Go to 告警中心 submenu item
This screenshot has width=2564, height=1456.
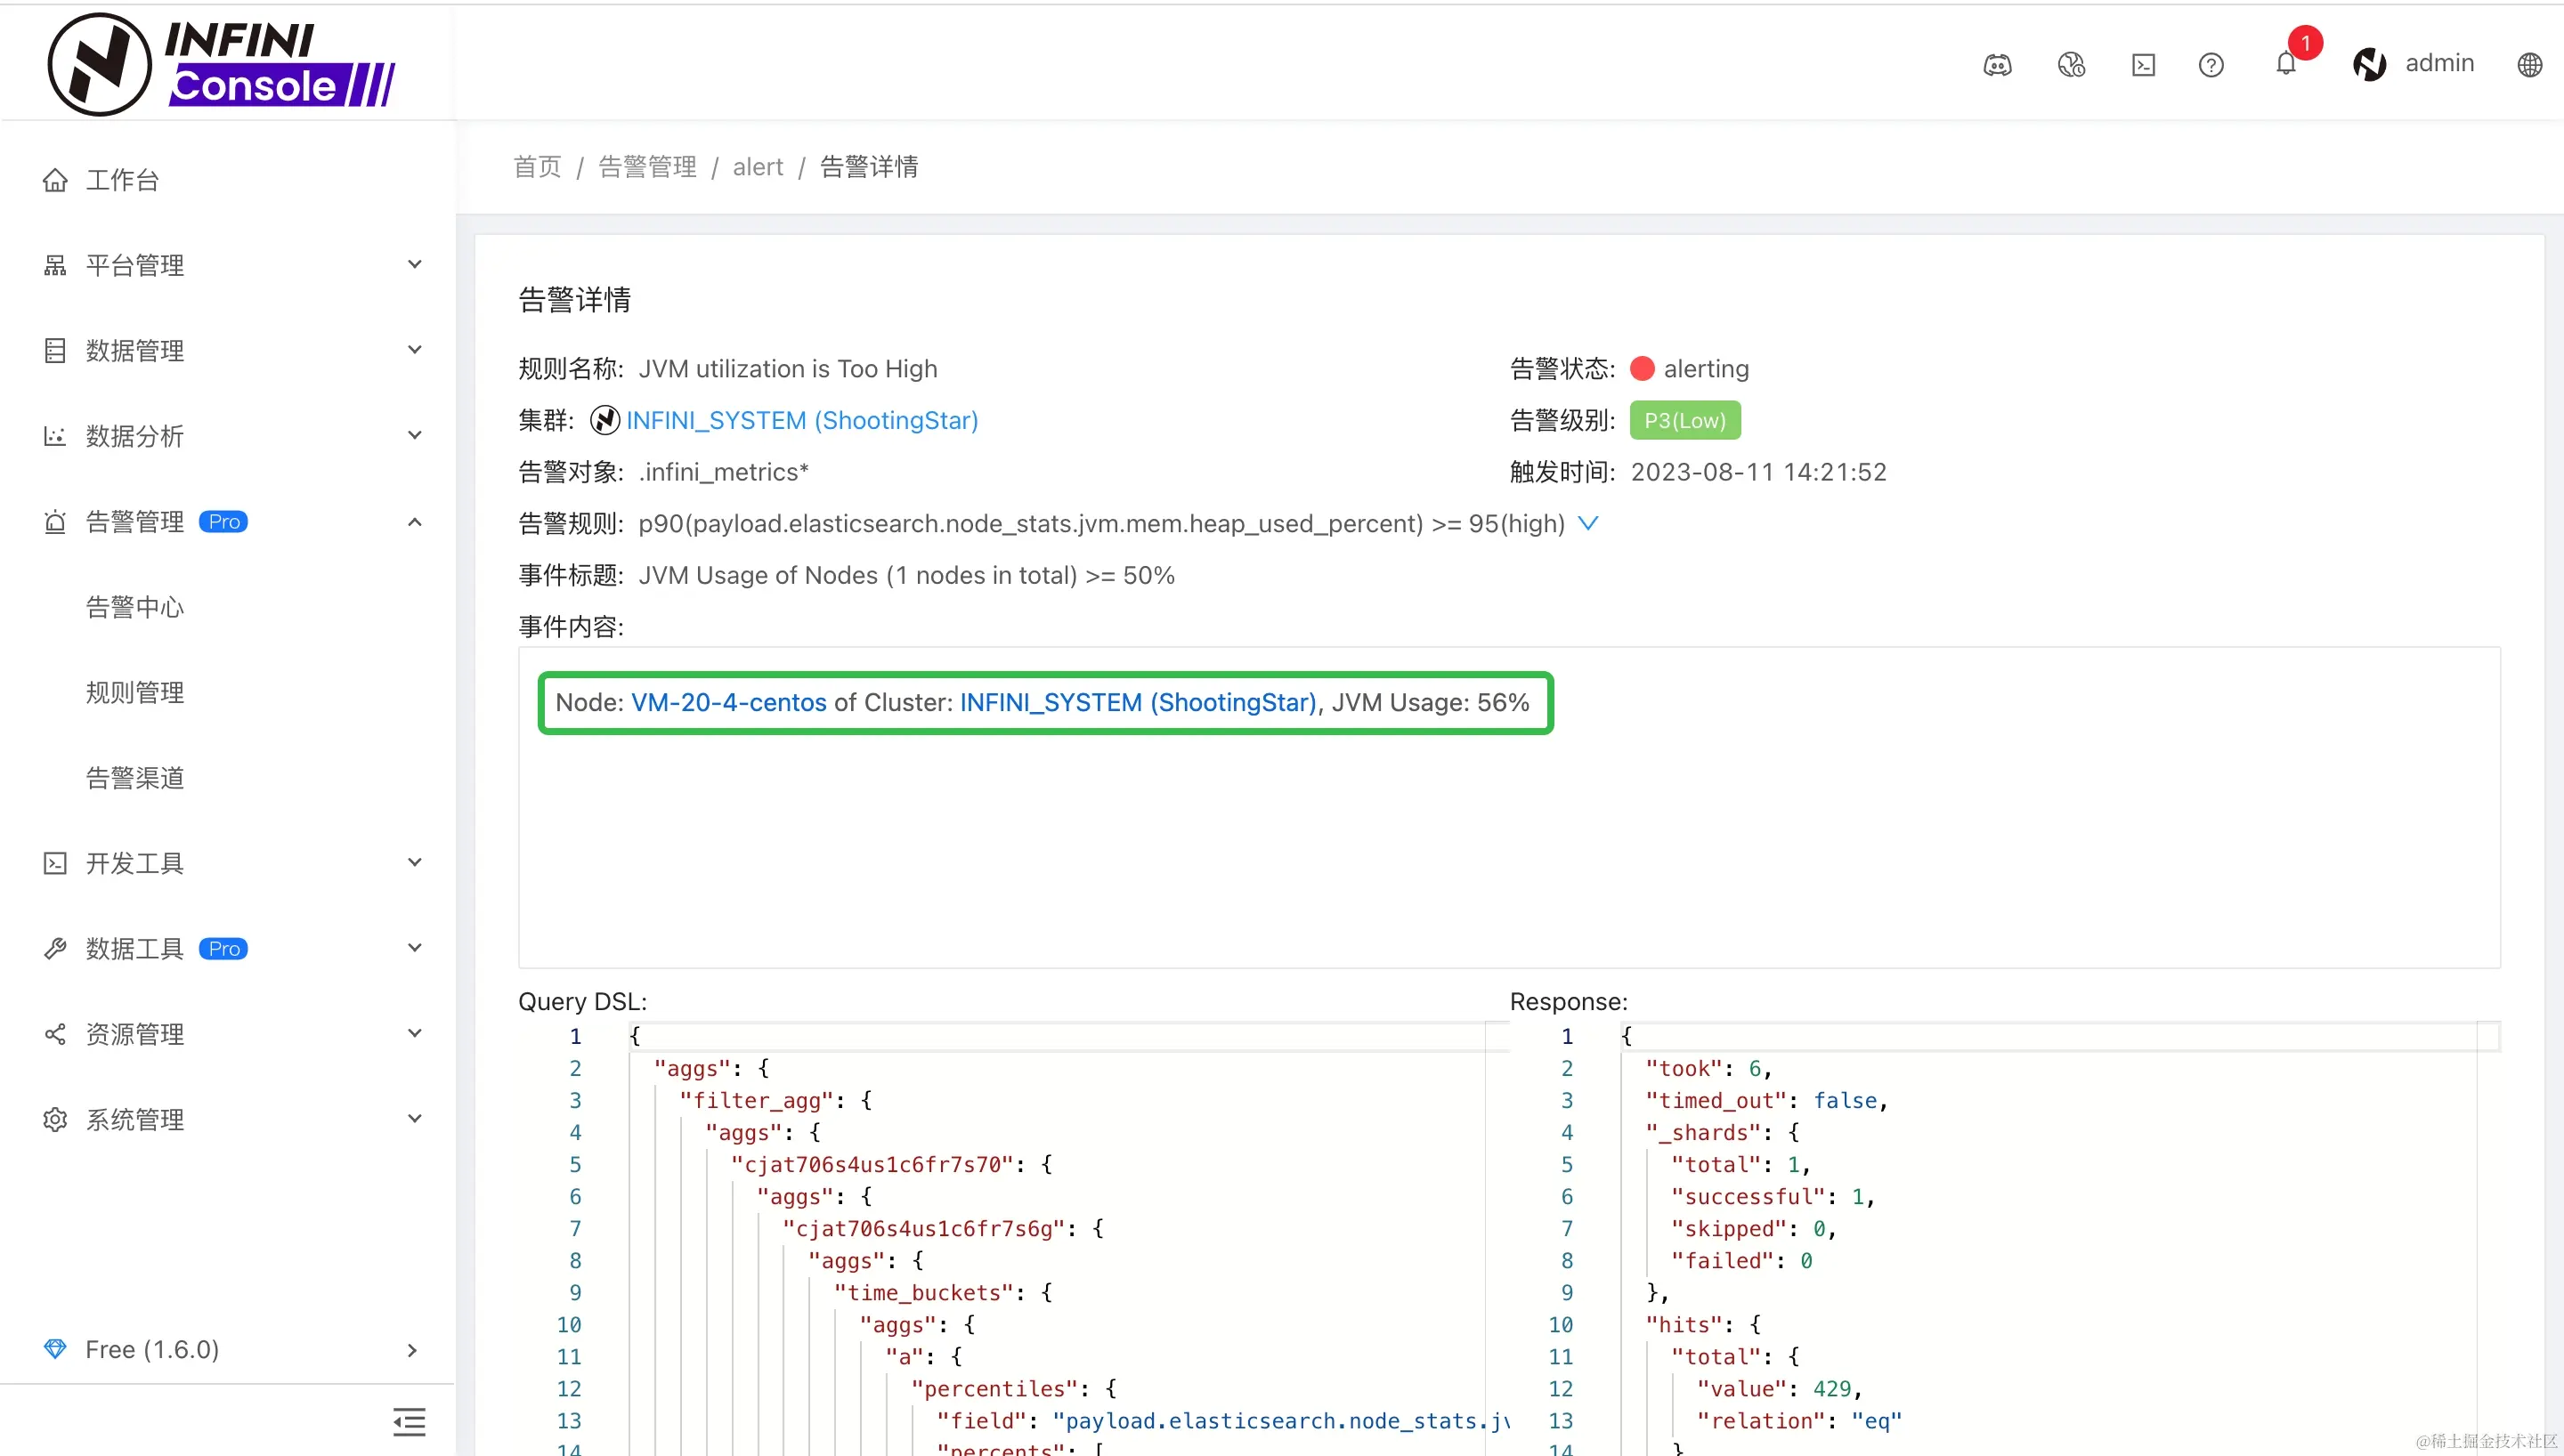coord(135,607)
